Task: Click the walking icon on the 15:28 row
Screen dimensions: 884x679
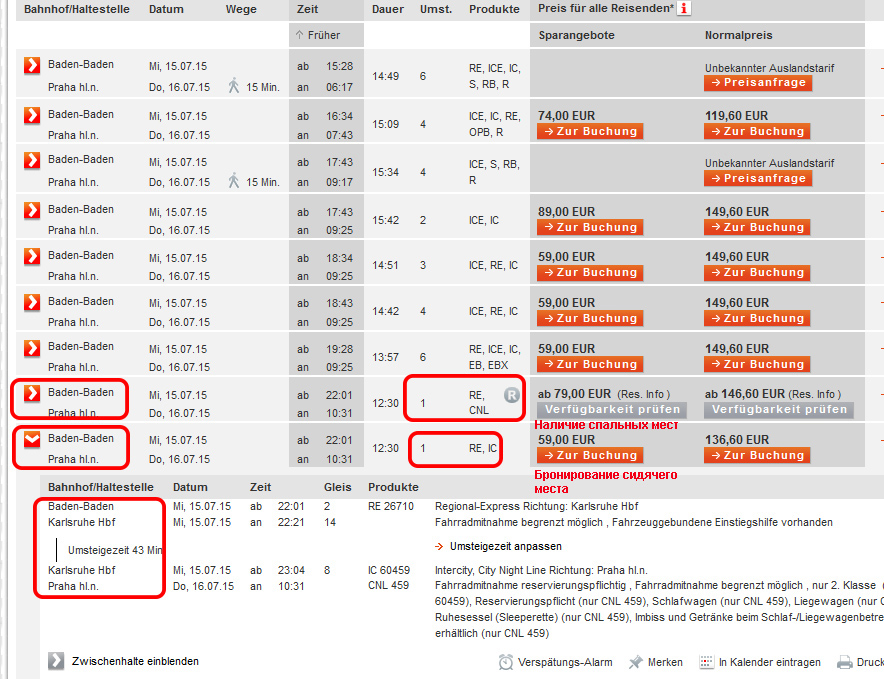Action: pyautogui.click(x=233, y=86)
